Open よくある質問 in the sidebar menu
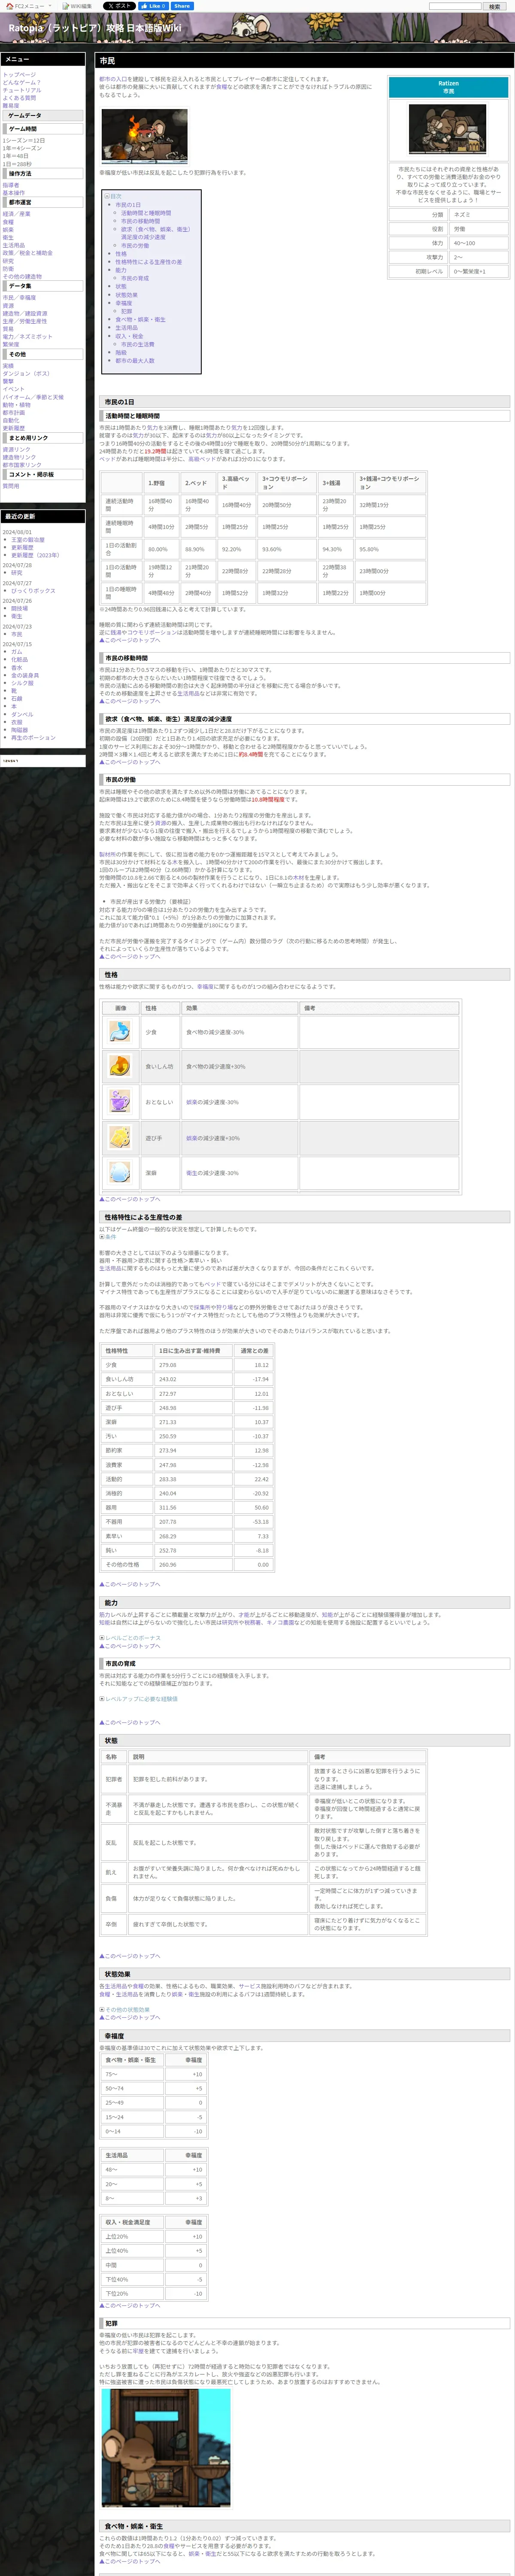The height and width of the screenshot is (2576, 515). pos(19,98)
